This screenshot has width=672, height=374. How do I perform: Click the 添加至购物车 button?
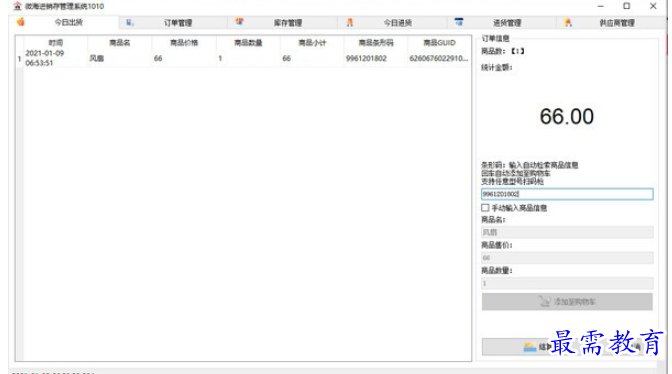click(567, 302)
